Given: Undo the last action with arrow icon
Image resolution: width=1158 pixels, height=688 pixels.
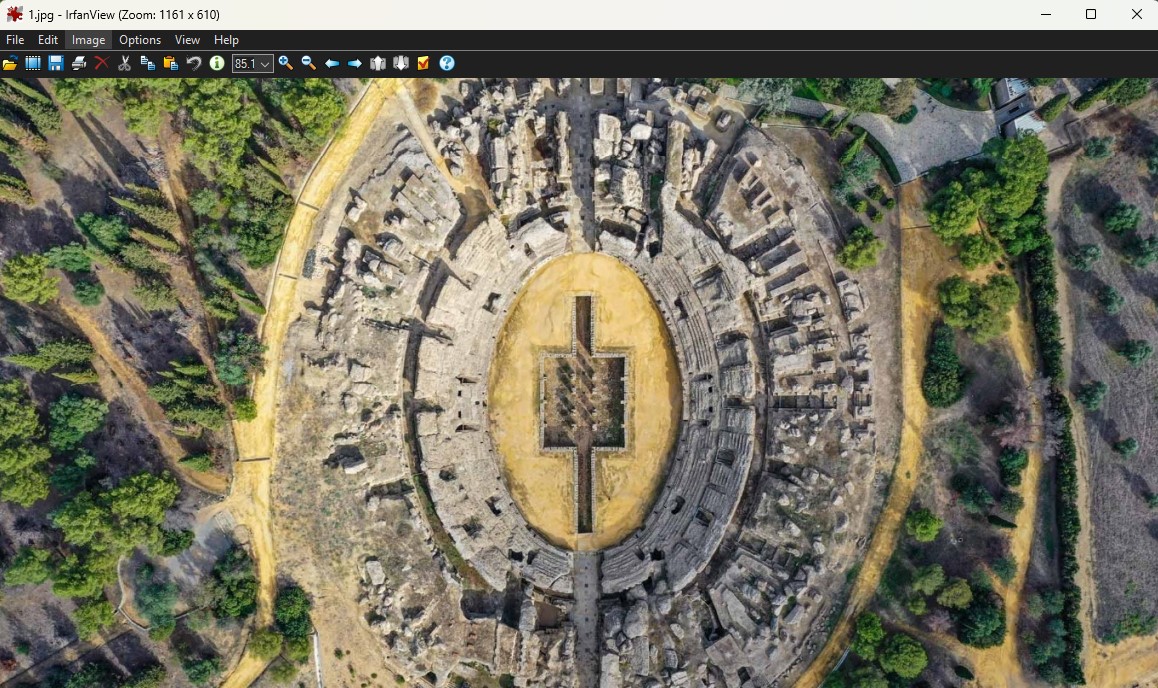Looking at the screenshot, I should (194, 63).
